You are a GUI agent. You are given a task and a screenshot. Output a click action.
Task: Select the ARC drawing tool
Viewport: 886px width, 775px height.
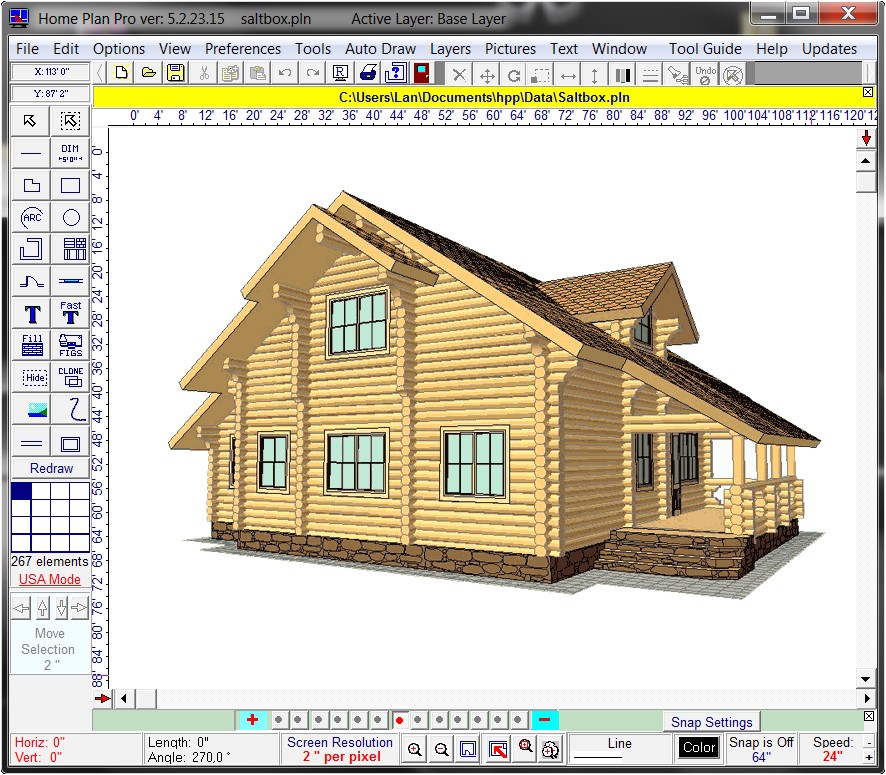(x=32, y=217)
